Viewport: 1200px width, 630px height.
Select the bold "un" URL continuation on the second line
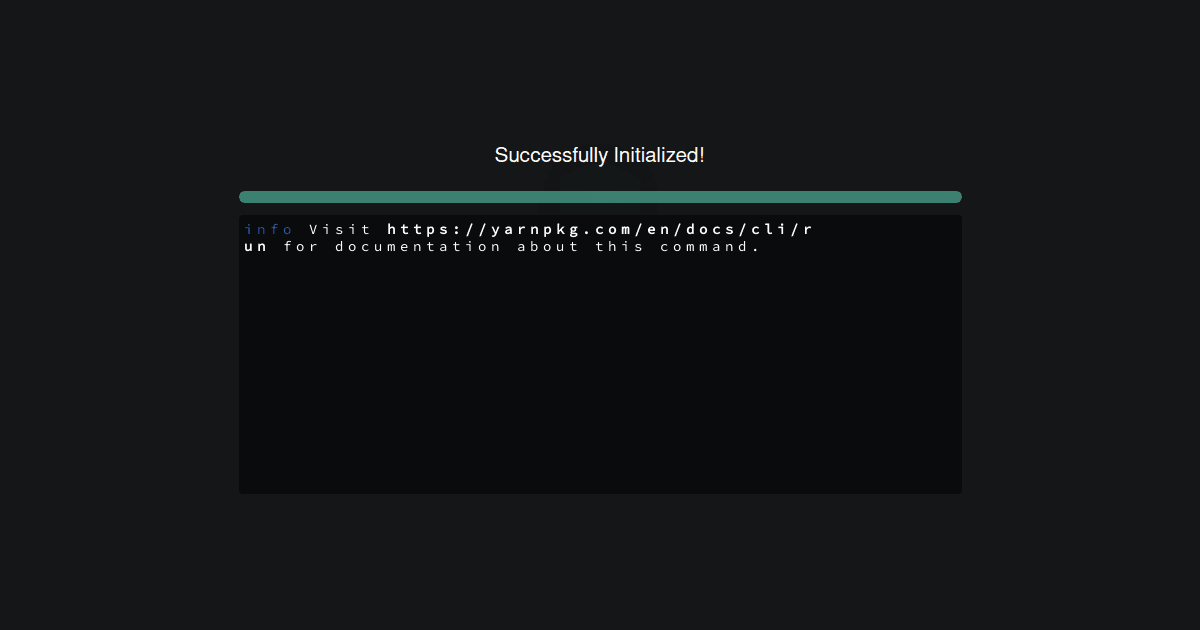click(x=256, y=246)
